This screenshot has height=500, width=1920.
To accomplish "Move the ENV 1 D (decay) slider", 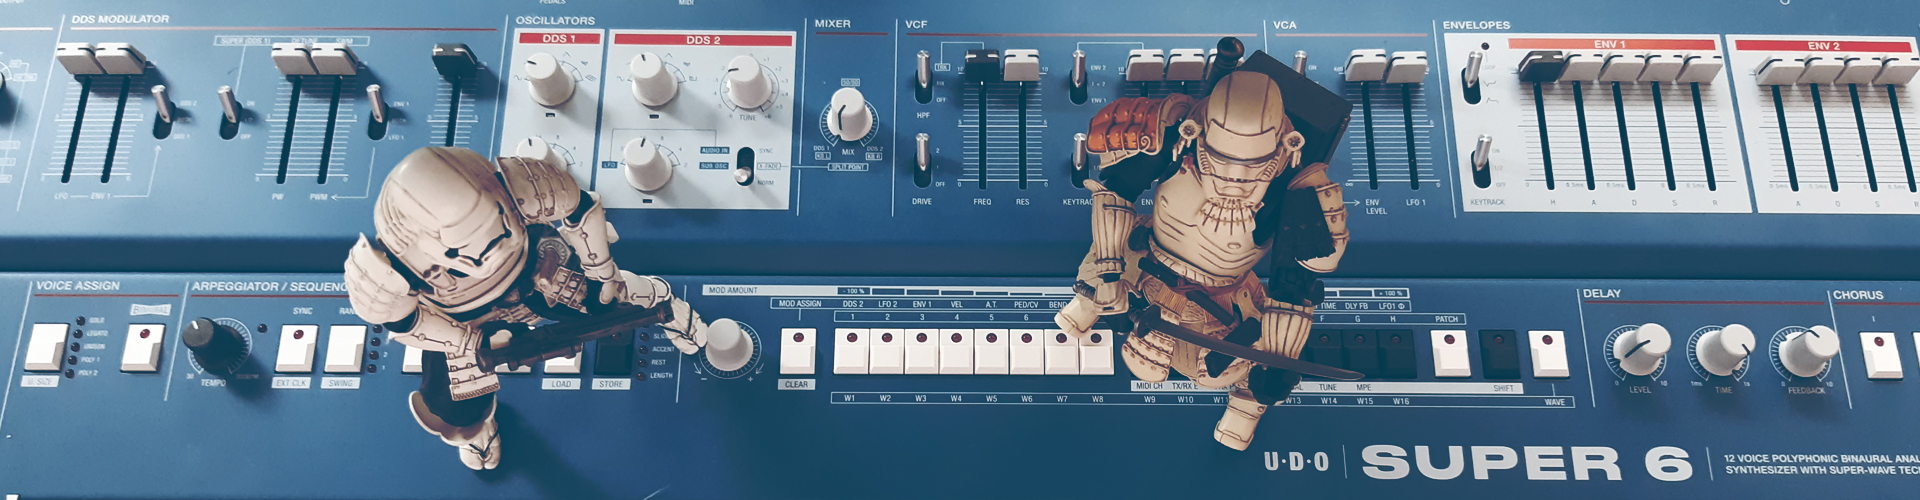I will (1621, 68).
